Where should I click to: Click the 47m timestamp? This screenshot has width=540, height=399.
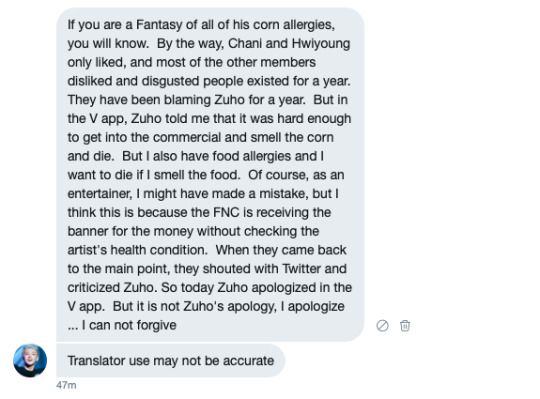pos(66,385)
